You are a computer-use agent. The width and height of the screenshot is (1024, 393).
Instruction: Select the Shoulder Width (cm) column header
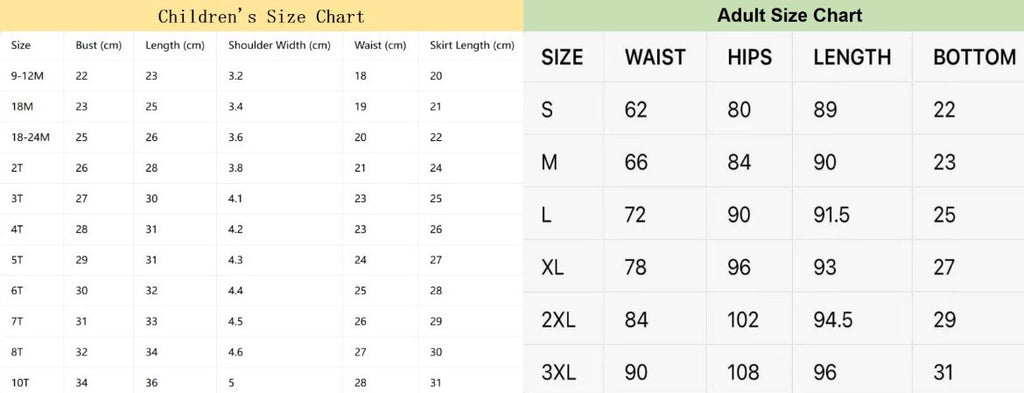click(x=279, y=46)
